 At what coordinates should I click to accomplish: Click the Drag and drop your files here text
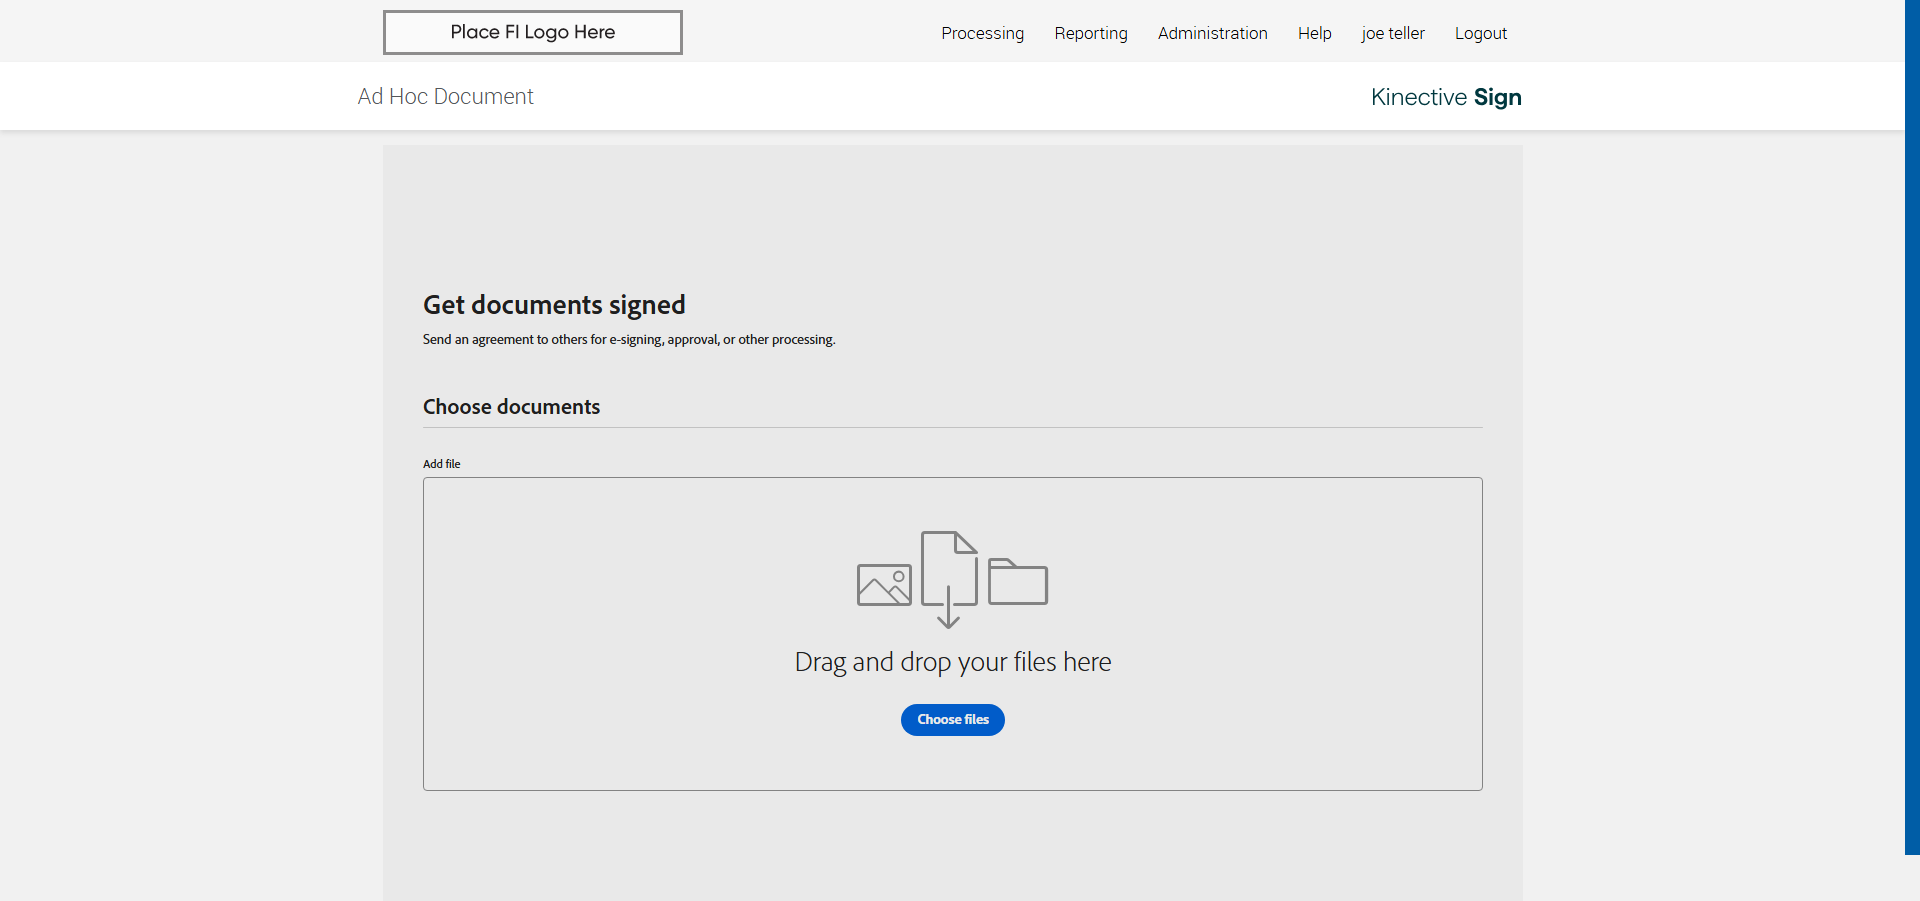[x=952, y=662]
